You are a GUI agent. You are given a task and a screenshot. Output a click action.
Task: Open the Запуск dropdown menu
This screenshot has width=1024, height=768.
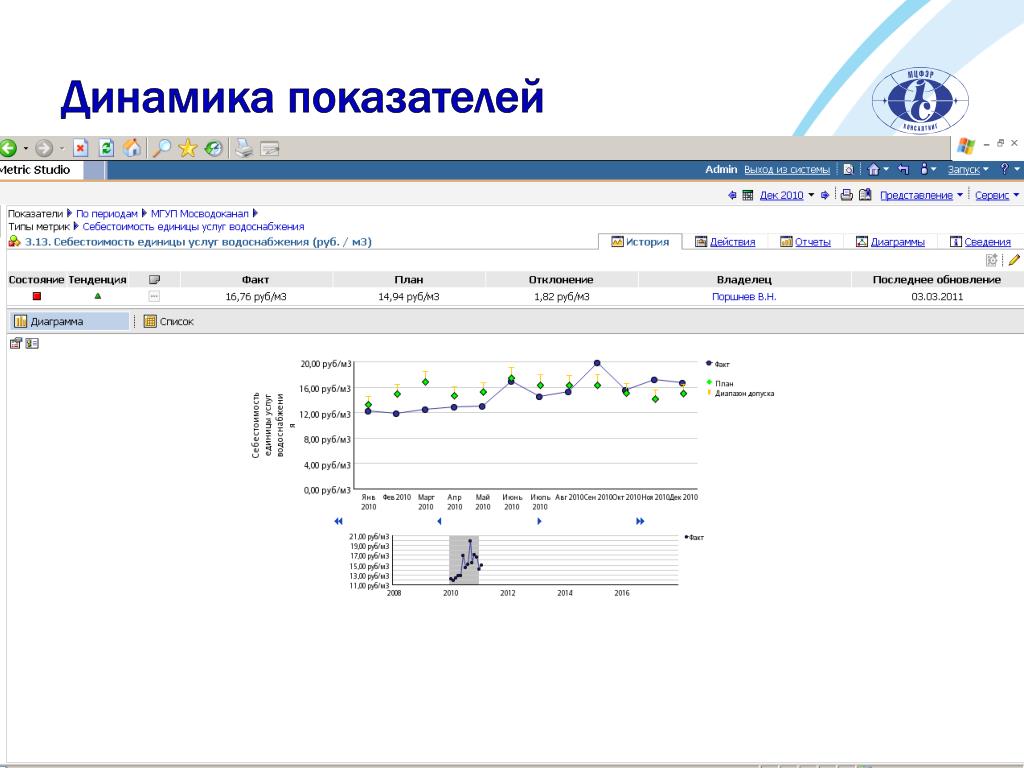coord(969,170)
